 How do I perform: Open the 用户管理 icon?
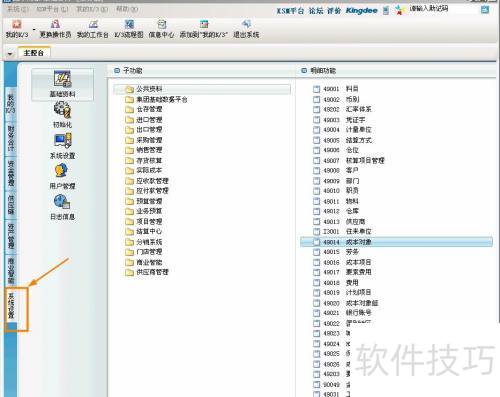click(62, 171)
